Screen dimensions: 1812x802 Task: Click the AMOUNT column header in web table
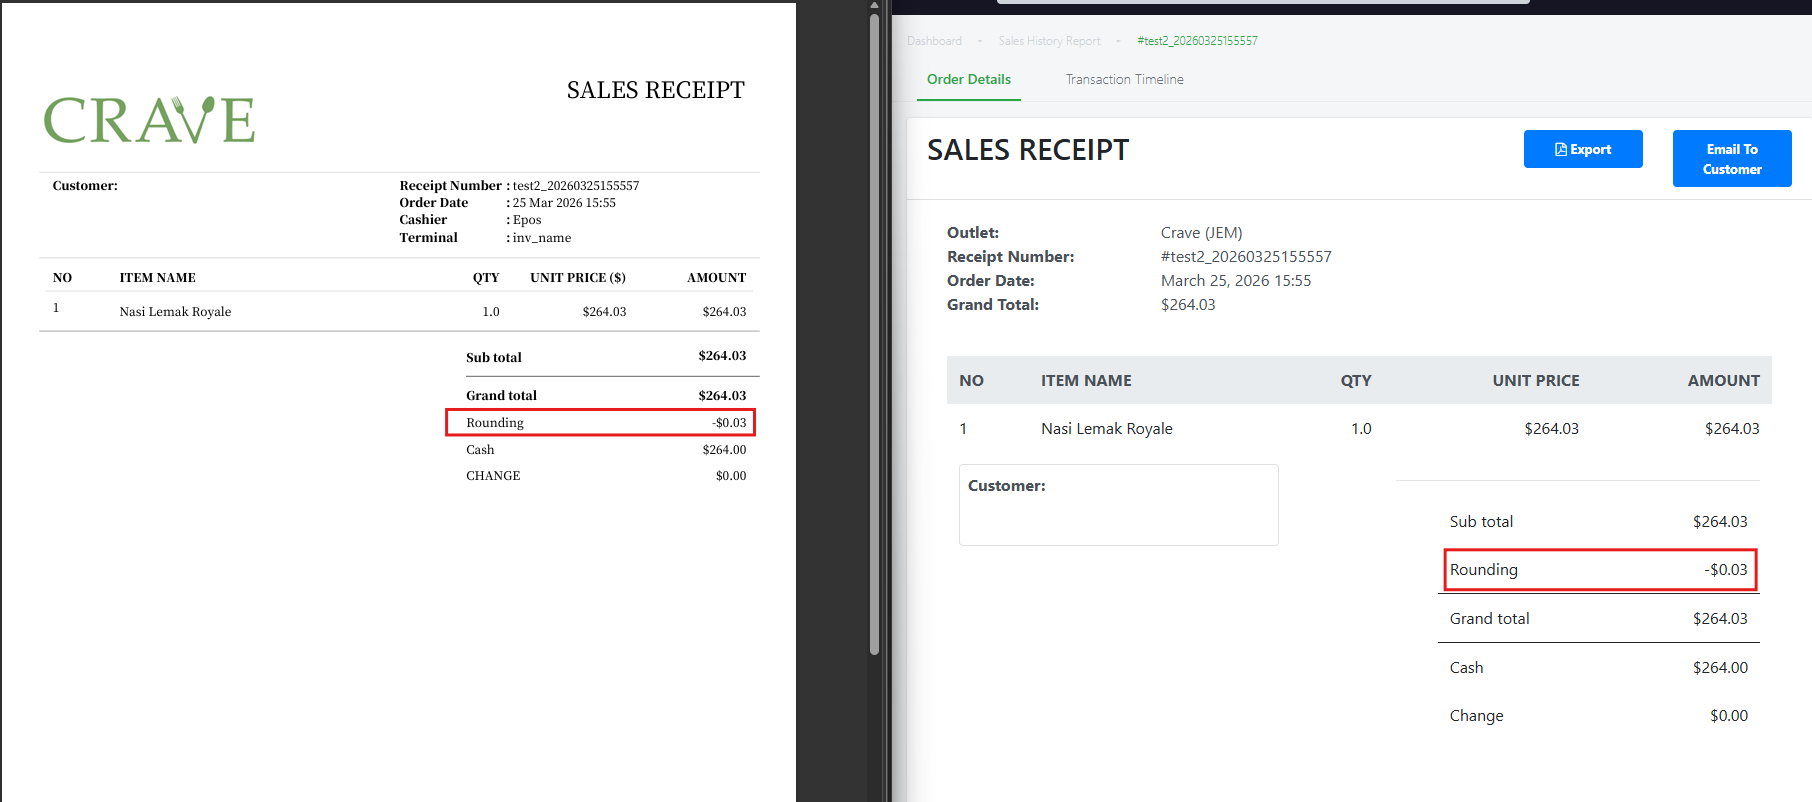click(x=1723, y=381)
